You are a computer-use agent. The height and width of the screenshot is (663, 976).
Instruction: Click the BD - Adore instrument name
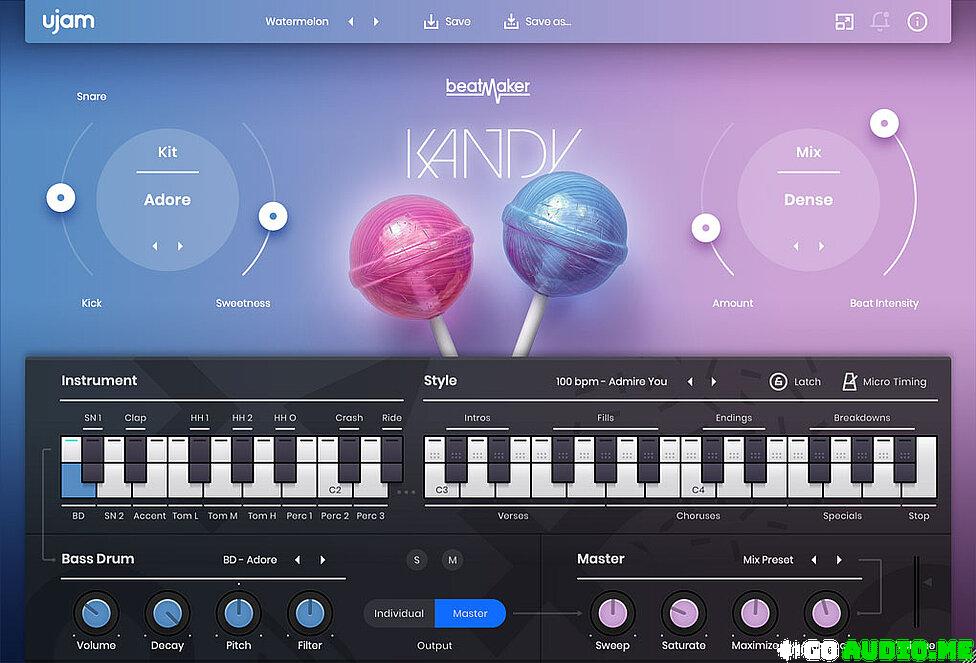click(x=250, y=560)
